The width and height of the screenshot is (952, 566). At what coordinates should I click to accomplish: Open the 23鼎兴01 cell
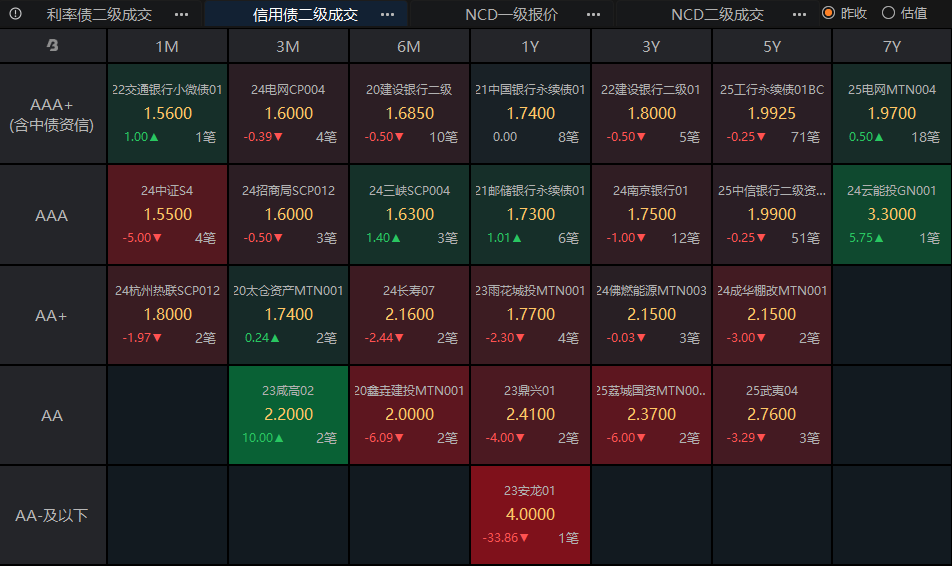pyautogui.click(x=530, y=415)
